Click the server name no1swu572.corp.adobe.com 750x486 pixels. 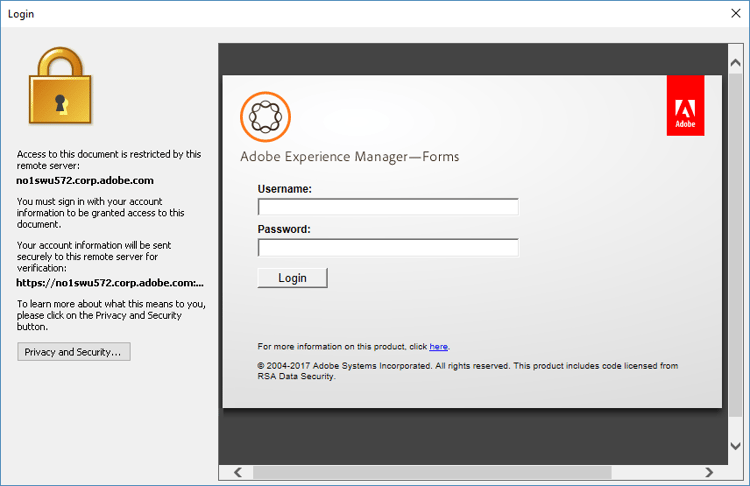pos(85,180)
